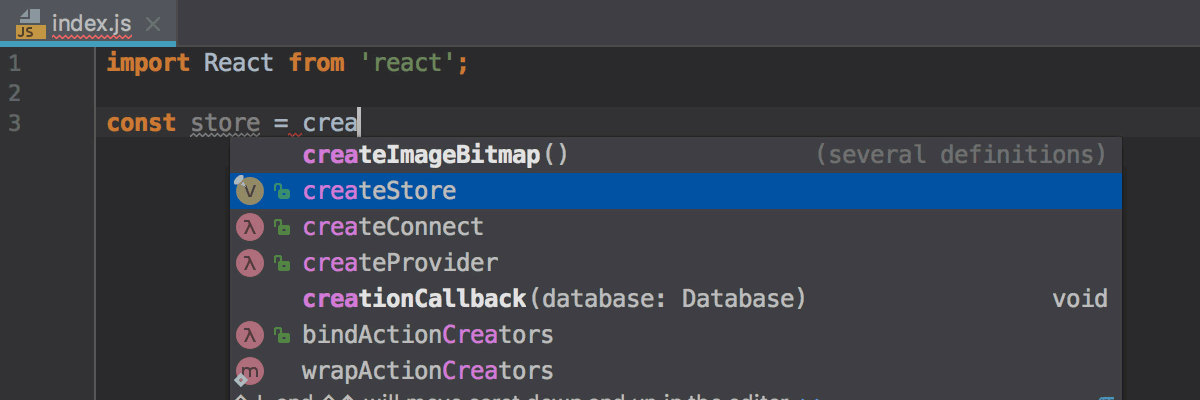The height and width of the screenshot is (400, 1200).
Task: Select createImageBitmap() from the completion list
Action: point(434,155)
